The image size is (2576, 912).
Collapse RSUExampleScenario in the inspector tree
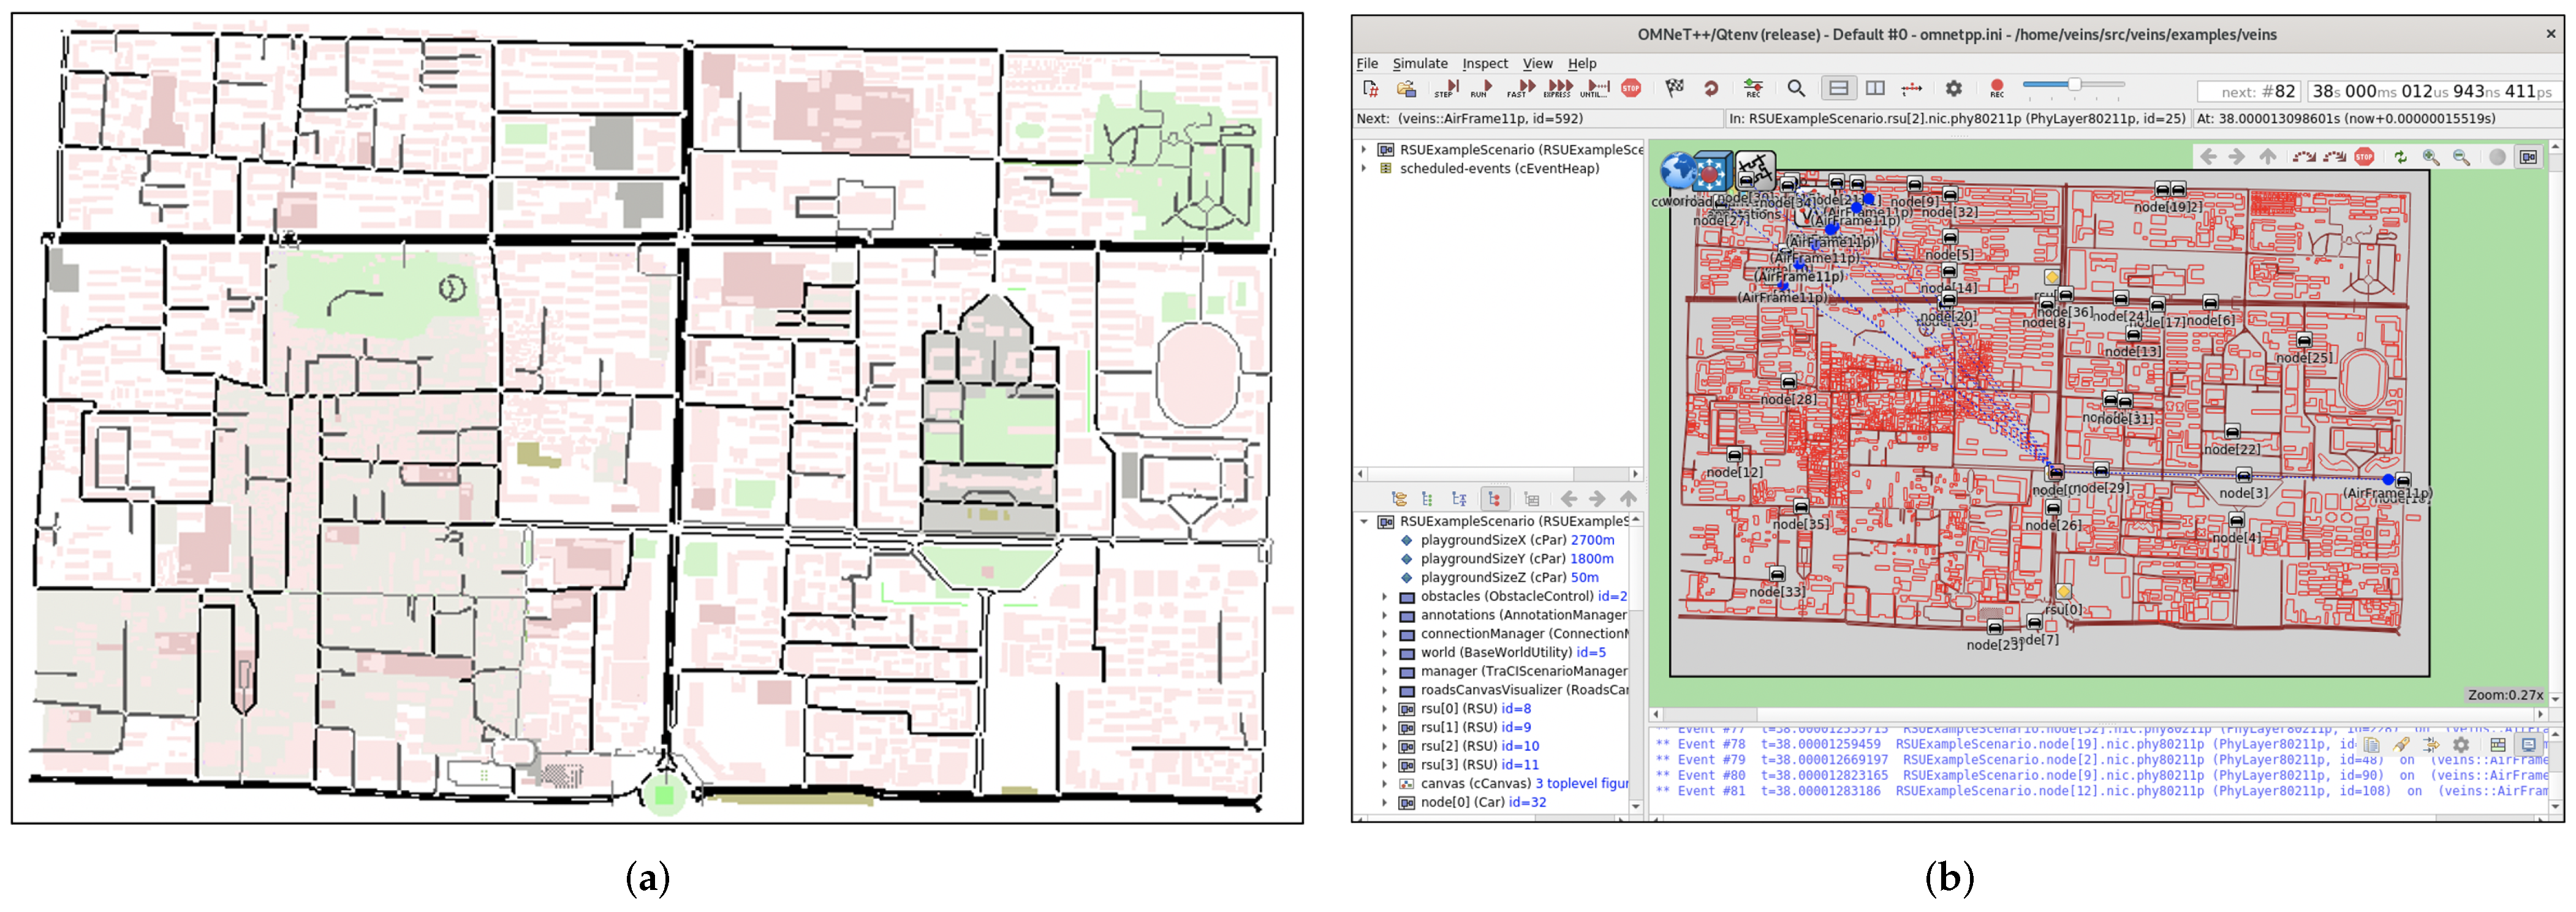[x=1364, y=521]
